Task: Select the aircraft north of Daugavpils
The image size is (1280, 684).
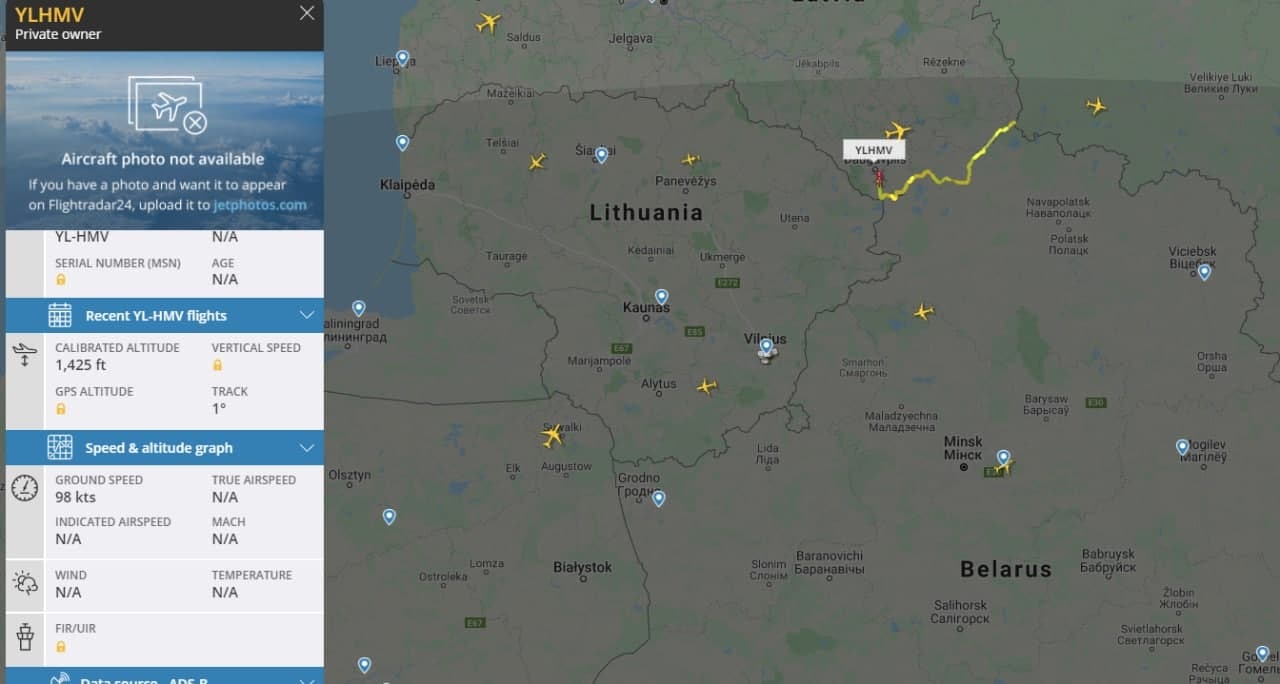Action: pyautogui.click(x=898, y=131)
